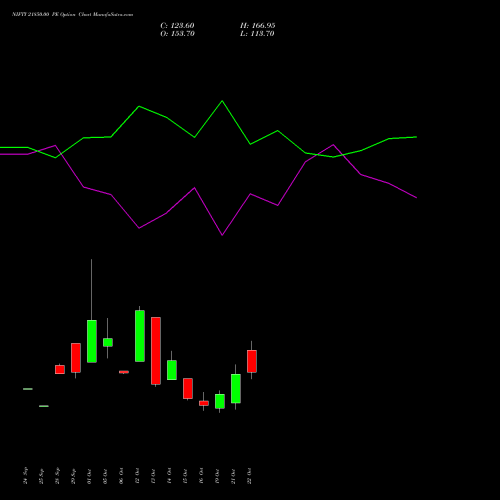Click the close value C: 123.60
Viewport: 500px width, 500px height.
pos(177,26)
